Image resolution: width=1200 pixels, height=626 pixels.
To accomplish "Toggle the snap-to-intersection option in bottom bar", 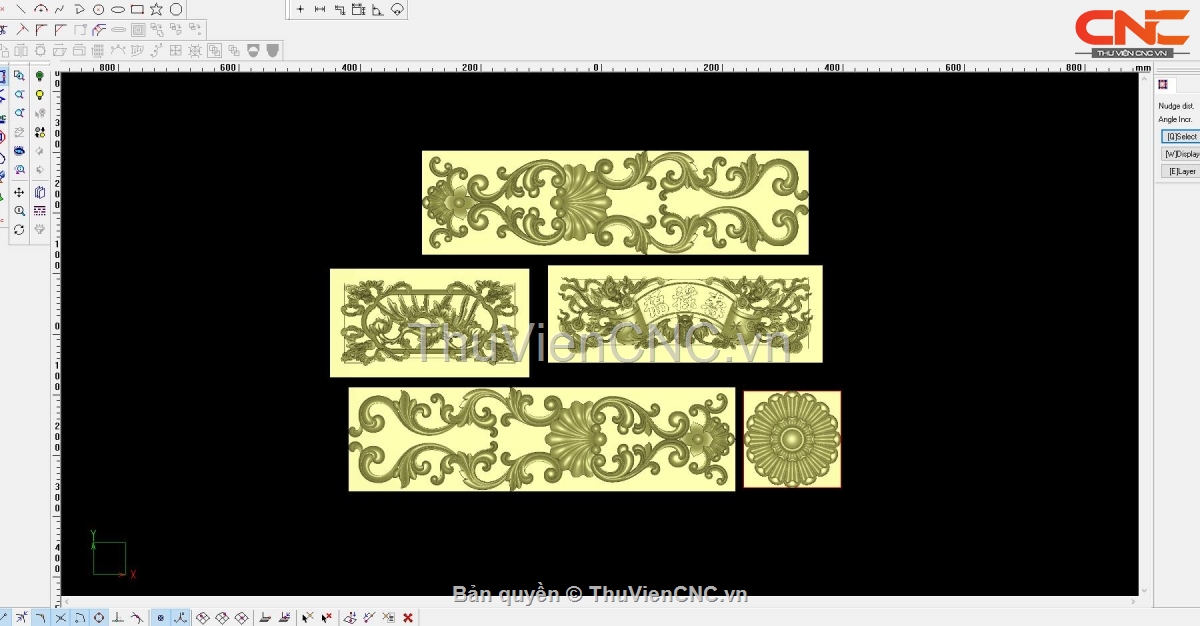I will (61, 618).
